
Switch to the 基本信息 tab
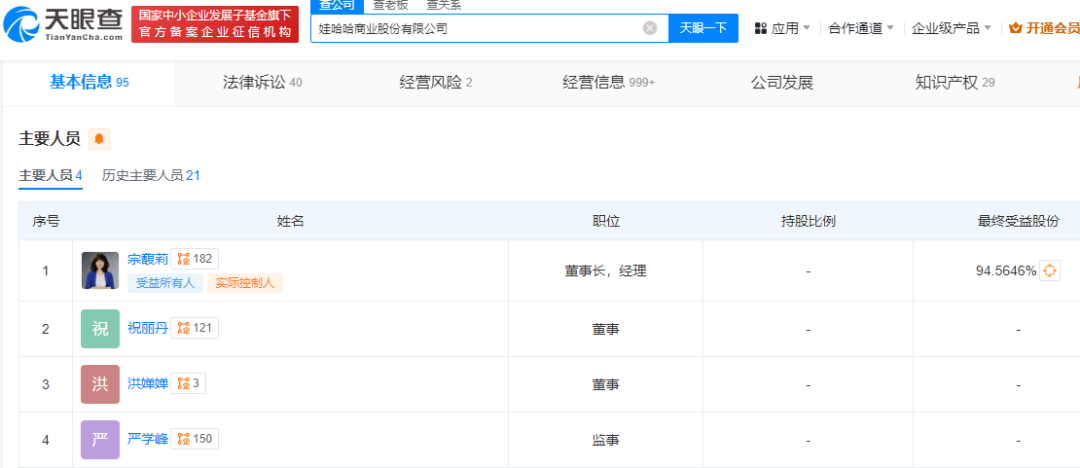click(x=89, y=83)
